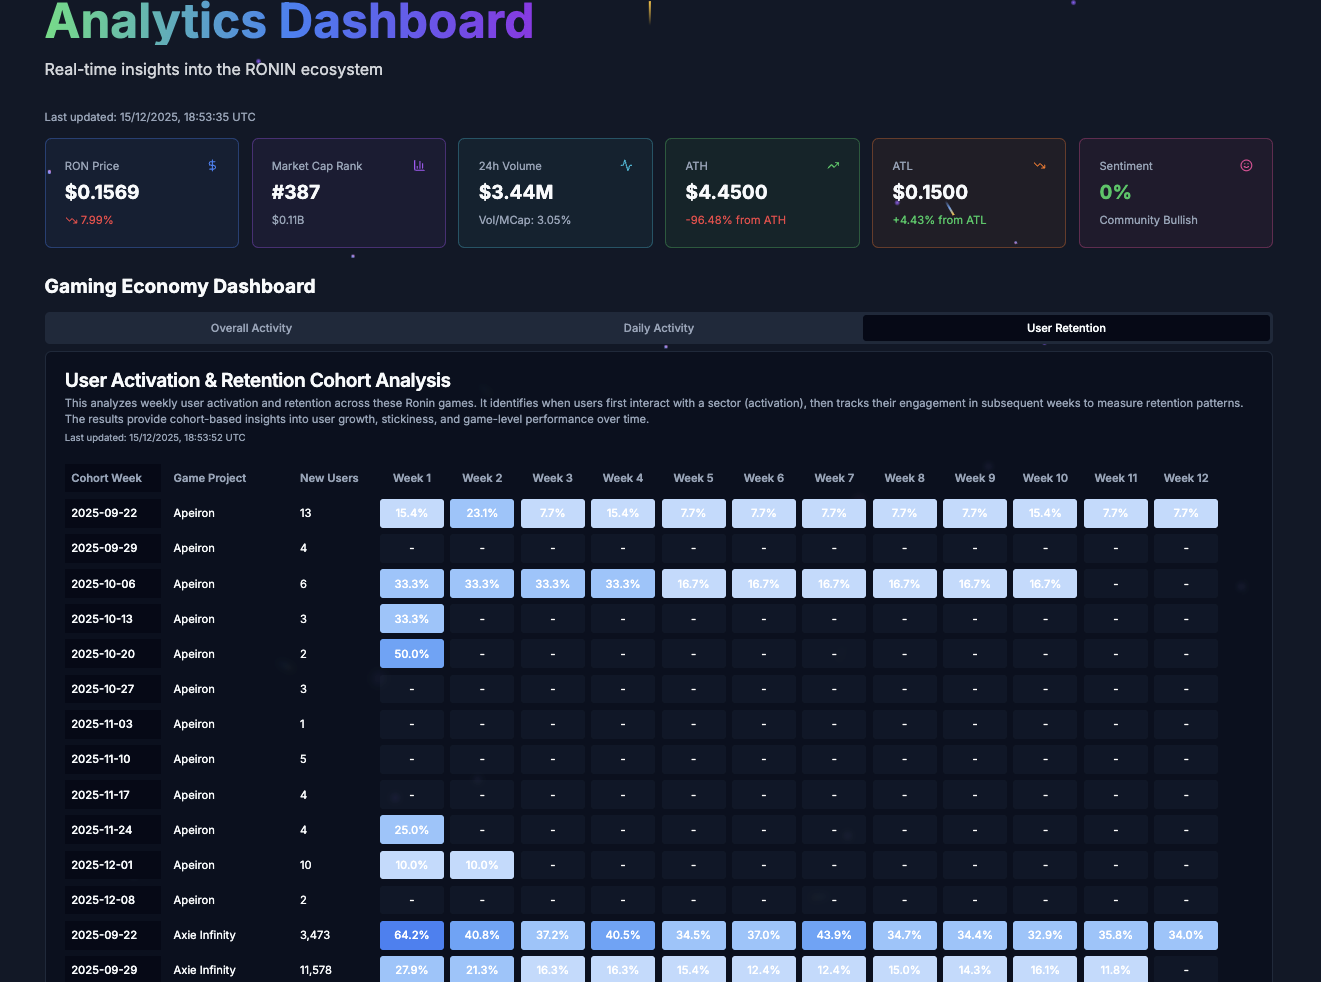The image size is (1321, 982).
Task: Click the bar chart icon in Market Cap Rank card
Action: coord(419,166)
